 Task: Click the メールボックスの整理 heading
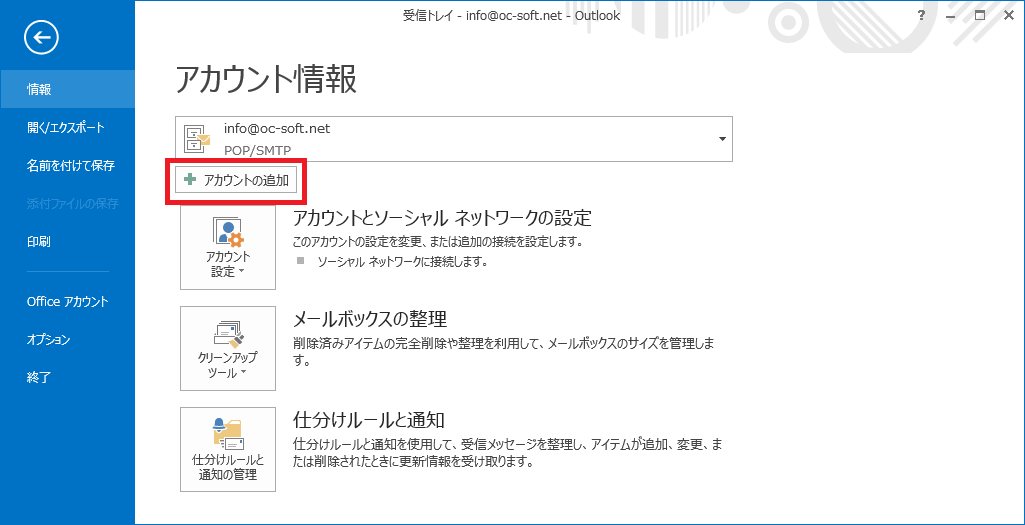tap(370, 318)
